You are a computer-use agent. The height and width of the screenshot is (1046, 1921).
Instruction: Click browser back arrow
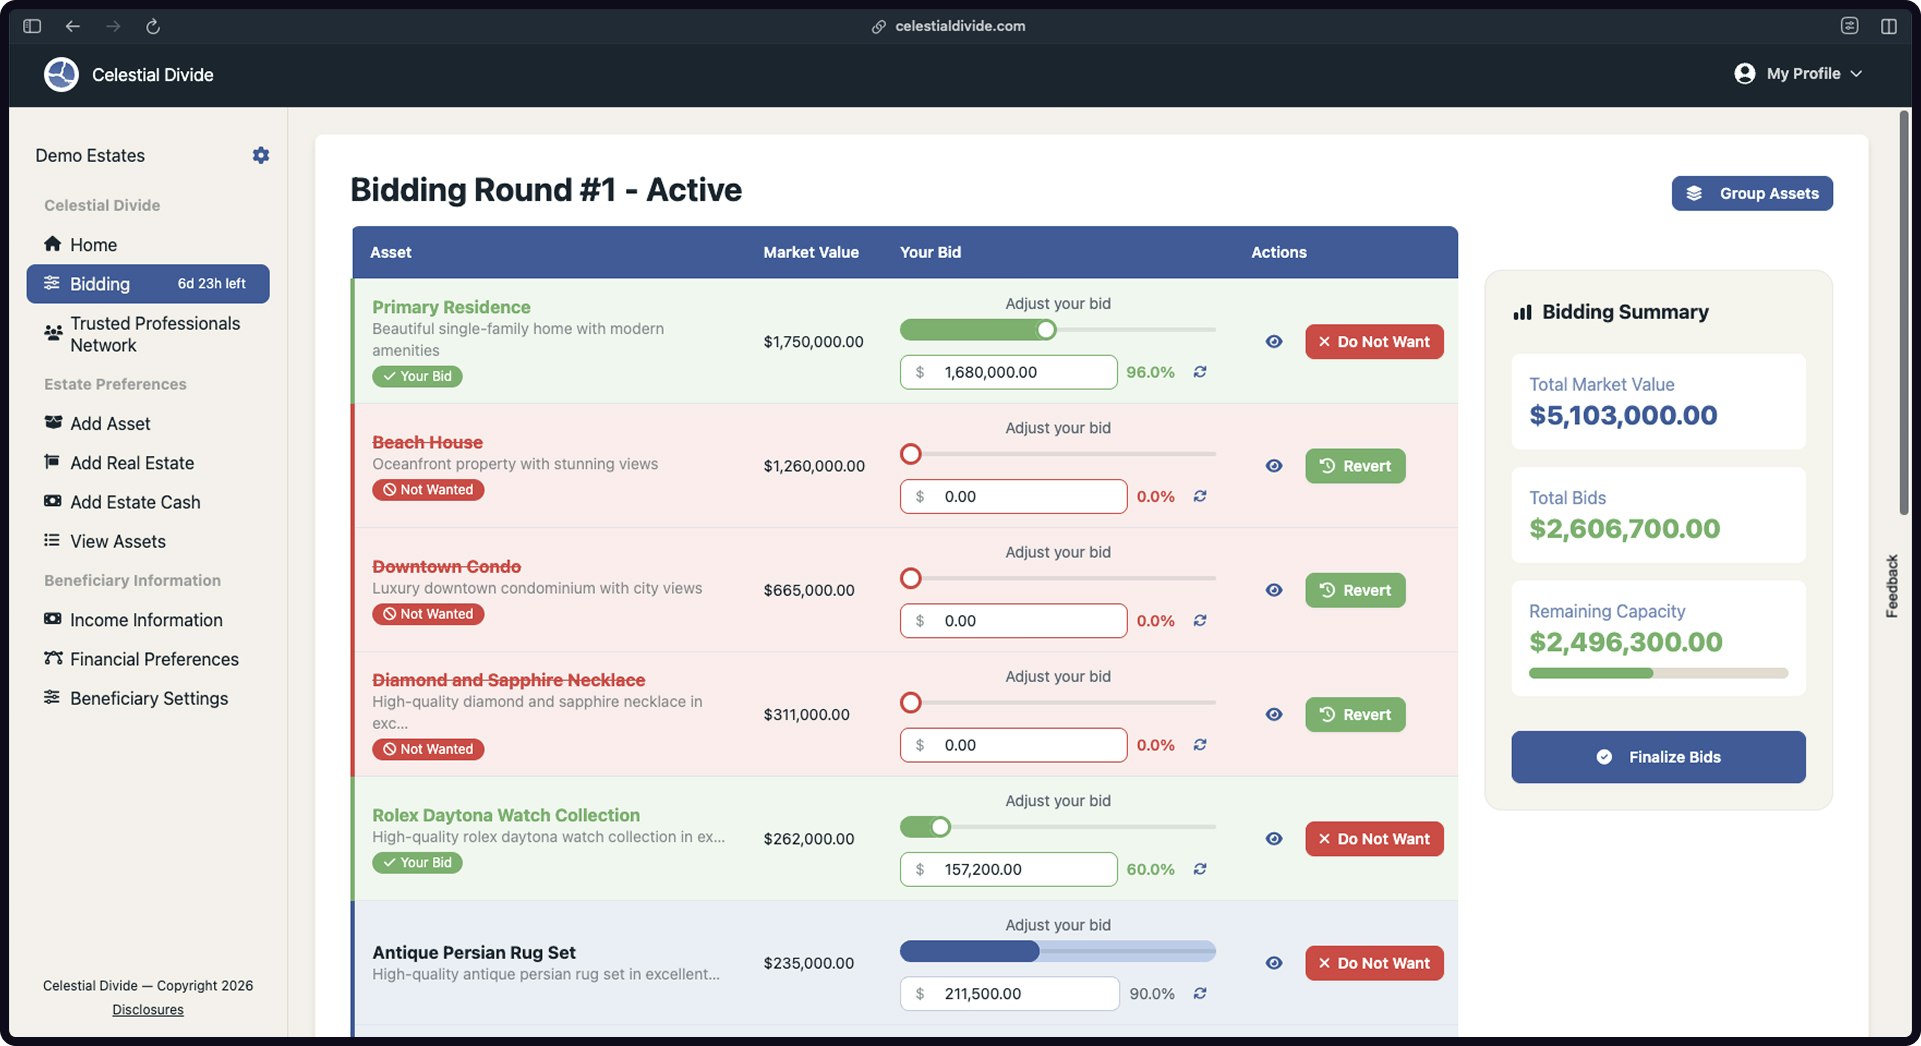72,26
